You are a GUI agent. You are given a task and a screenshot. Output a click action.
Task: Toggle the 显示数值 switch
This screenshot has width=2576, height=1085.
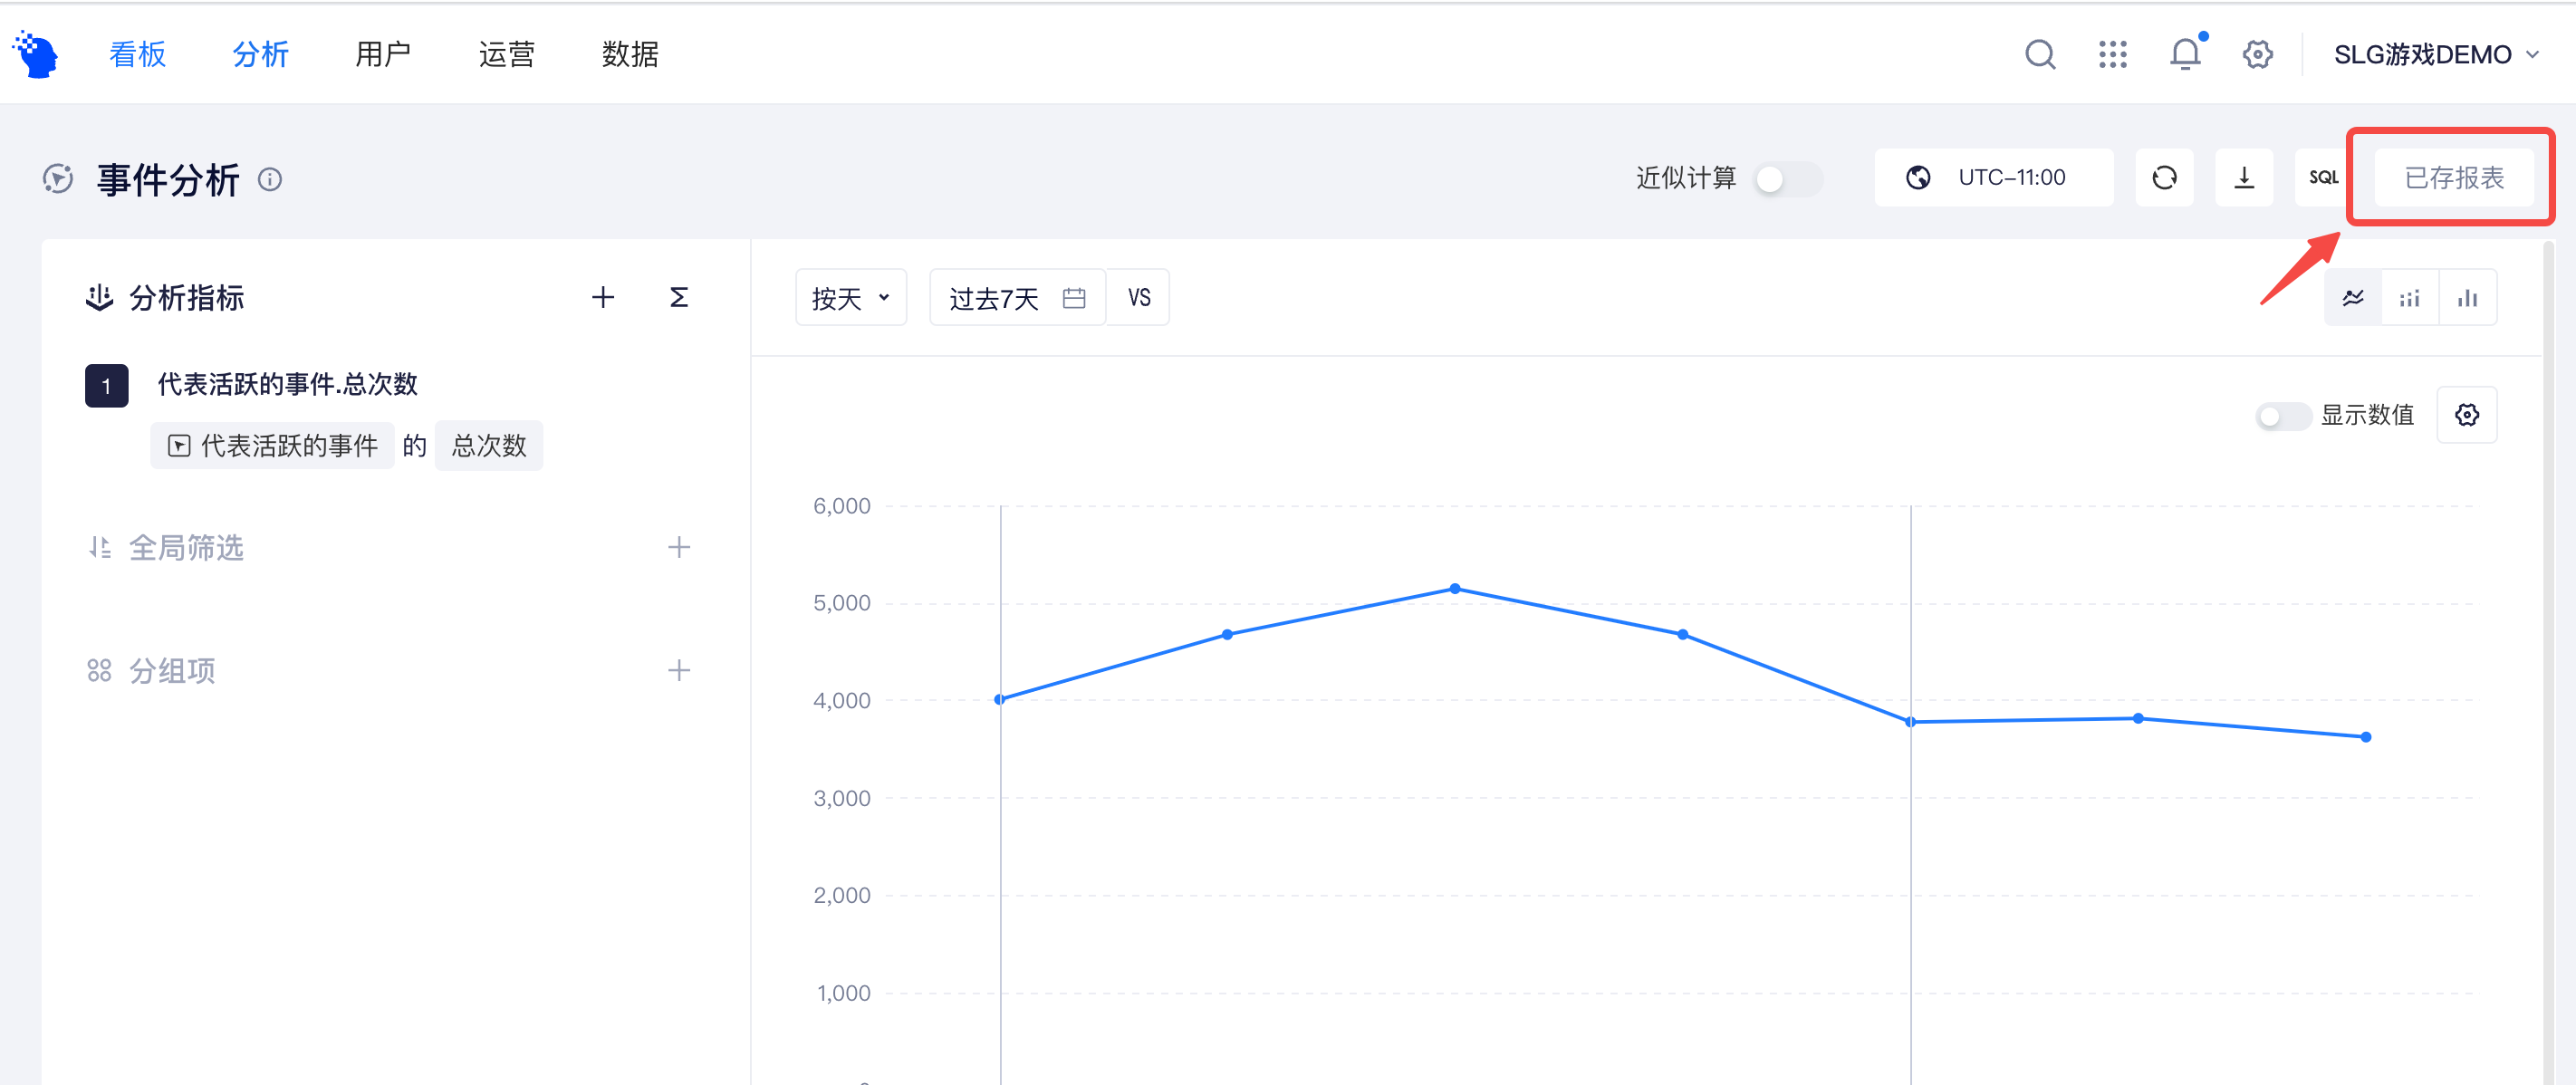click(2282, 416)
